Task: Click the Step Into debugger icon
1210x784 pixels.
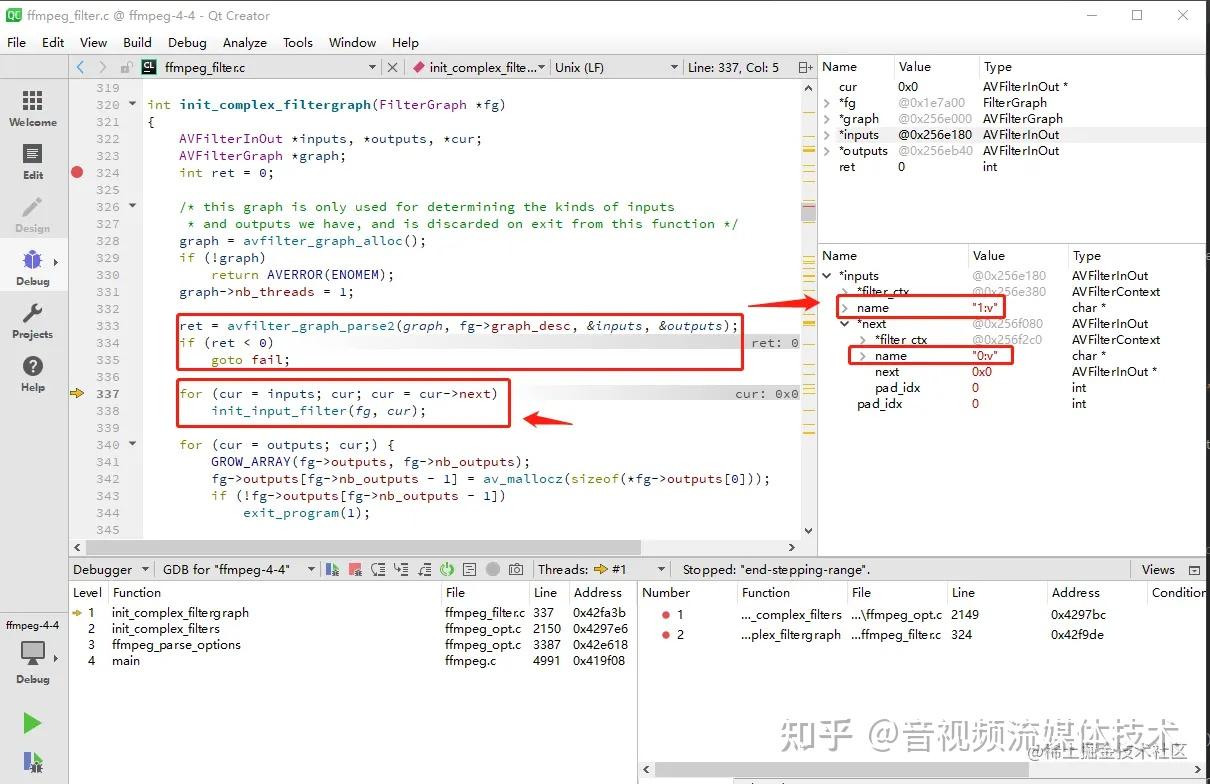Action: [400, 569]
